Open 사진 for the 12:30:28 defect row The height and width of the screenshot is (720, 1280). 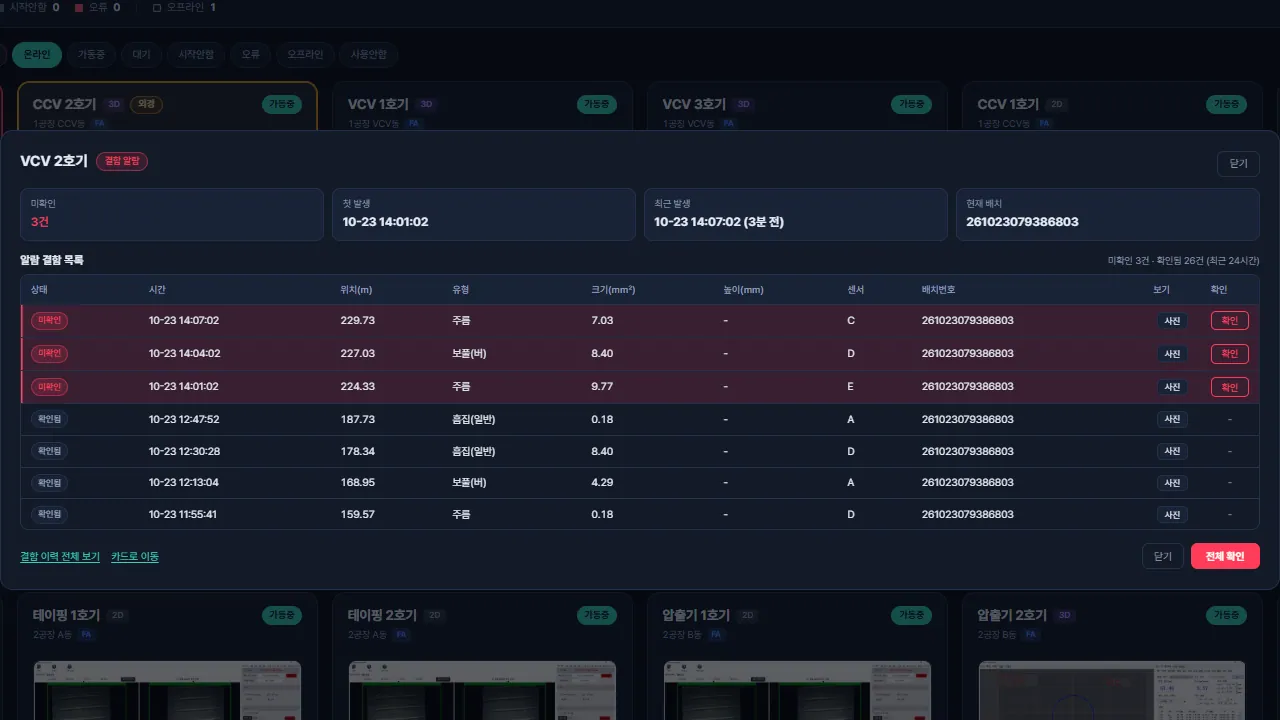(1172, 452)
